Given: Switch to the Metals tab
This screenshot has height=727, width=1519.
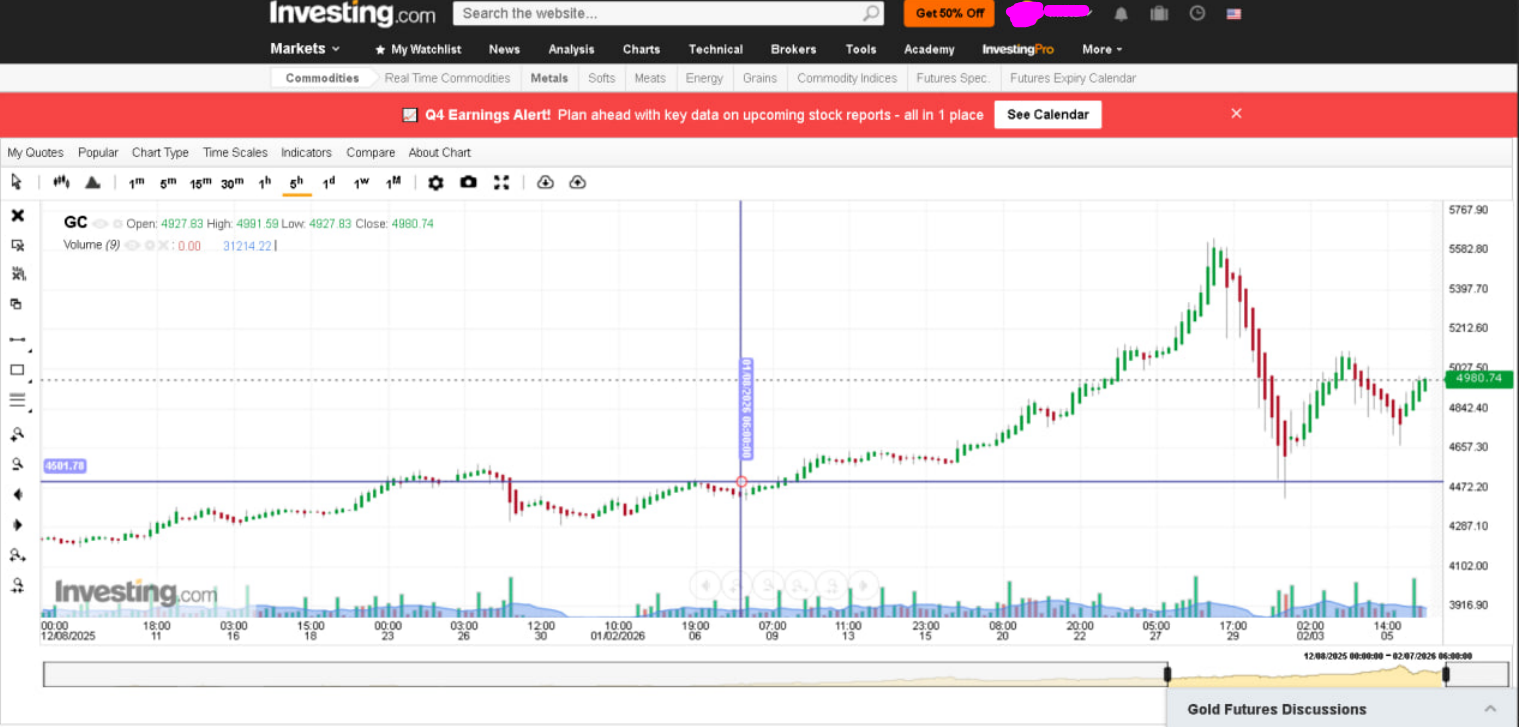Looking at the screenshot, I should pyautogui.click(x=549, y=77).
